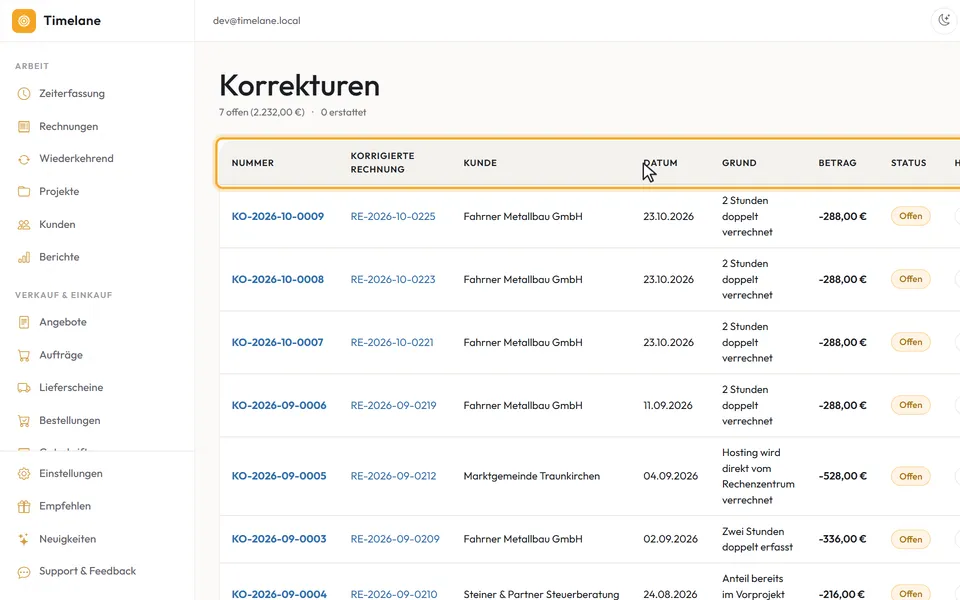Click the Aufträge cart icon
Screen dimensions: 960x600
(24, 355)
